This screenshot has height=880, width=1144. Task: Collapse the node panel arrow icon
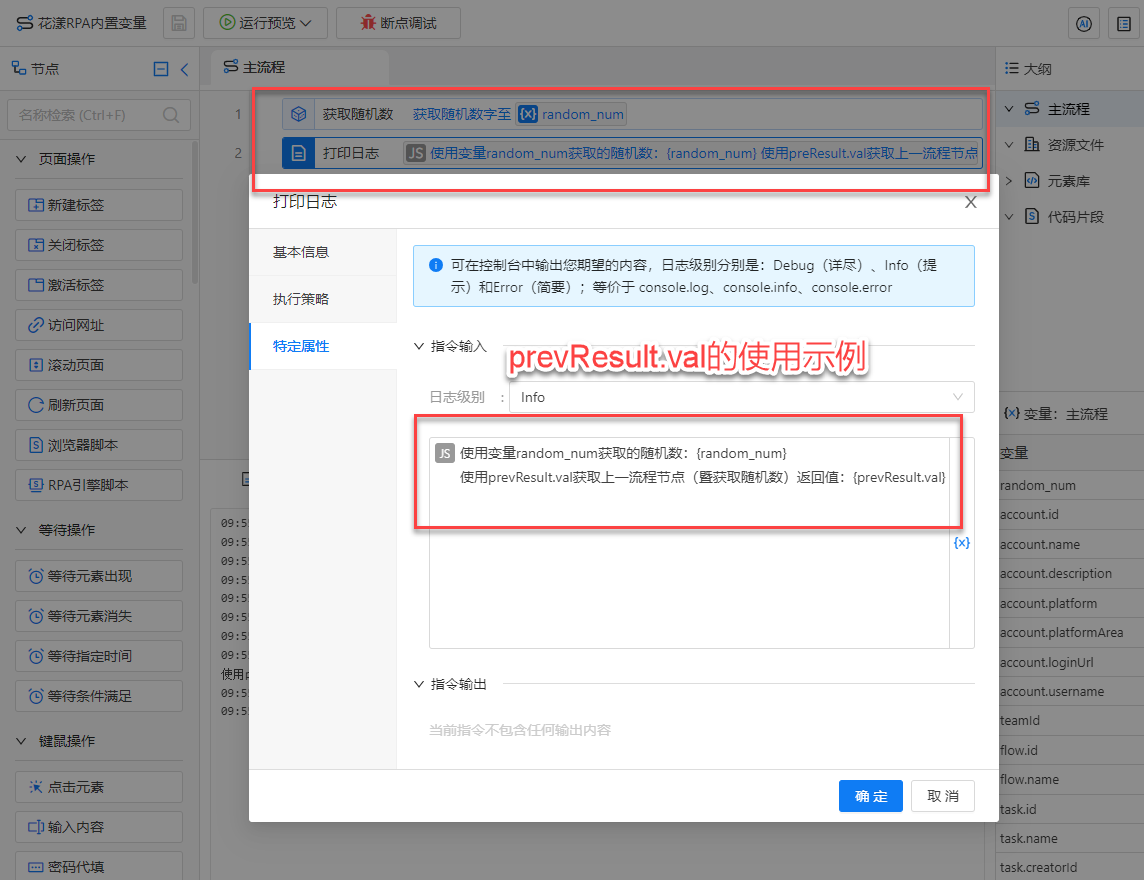point(184,69)
